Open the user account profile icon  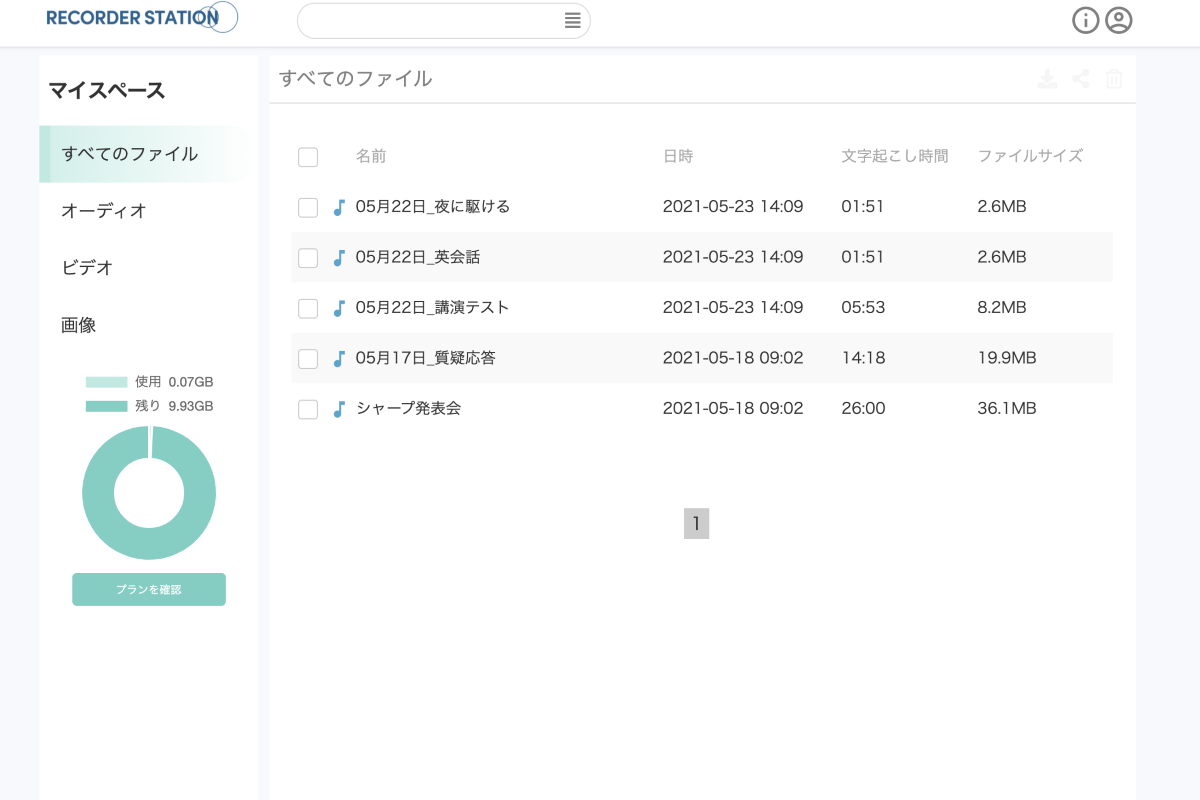[x=1118, y=20]
